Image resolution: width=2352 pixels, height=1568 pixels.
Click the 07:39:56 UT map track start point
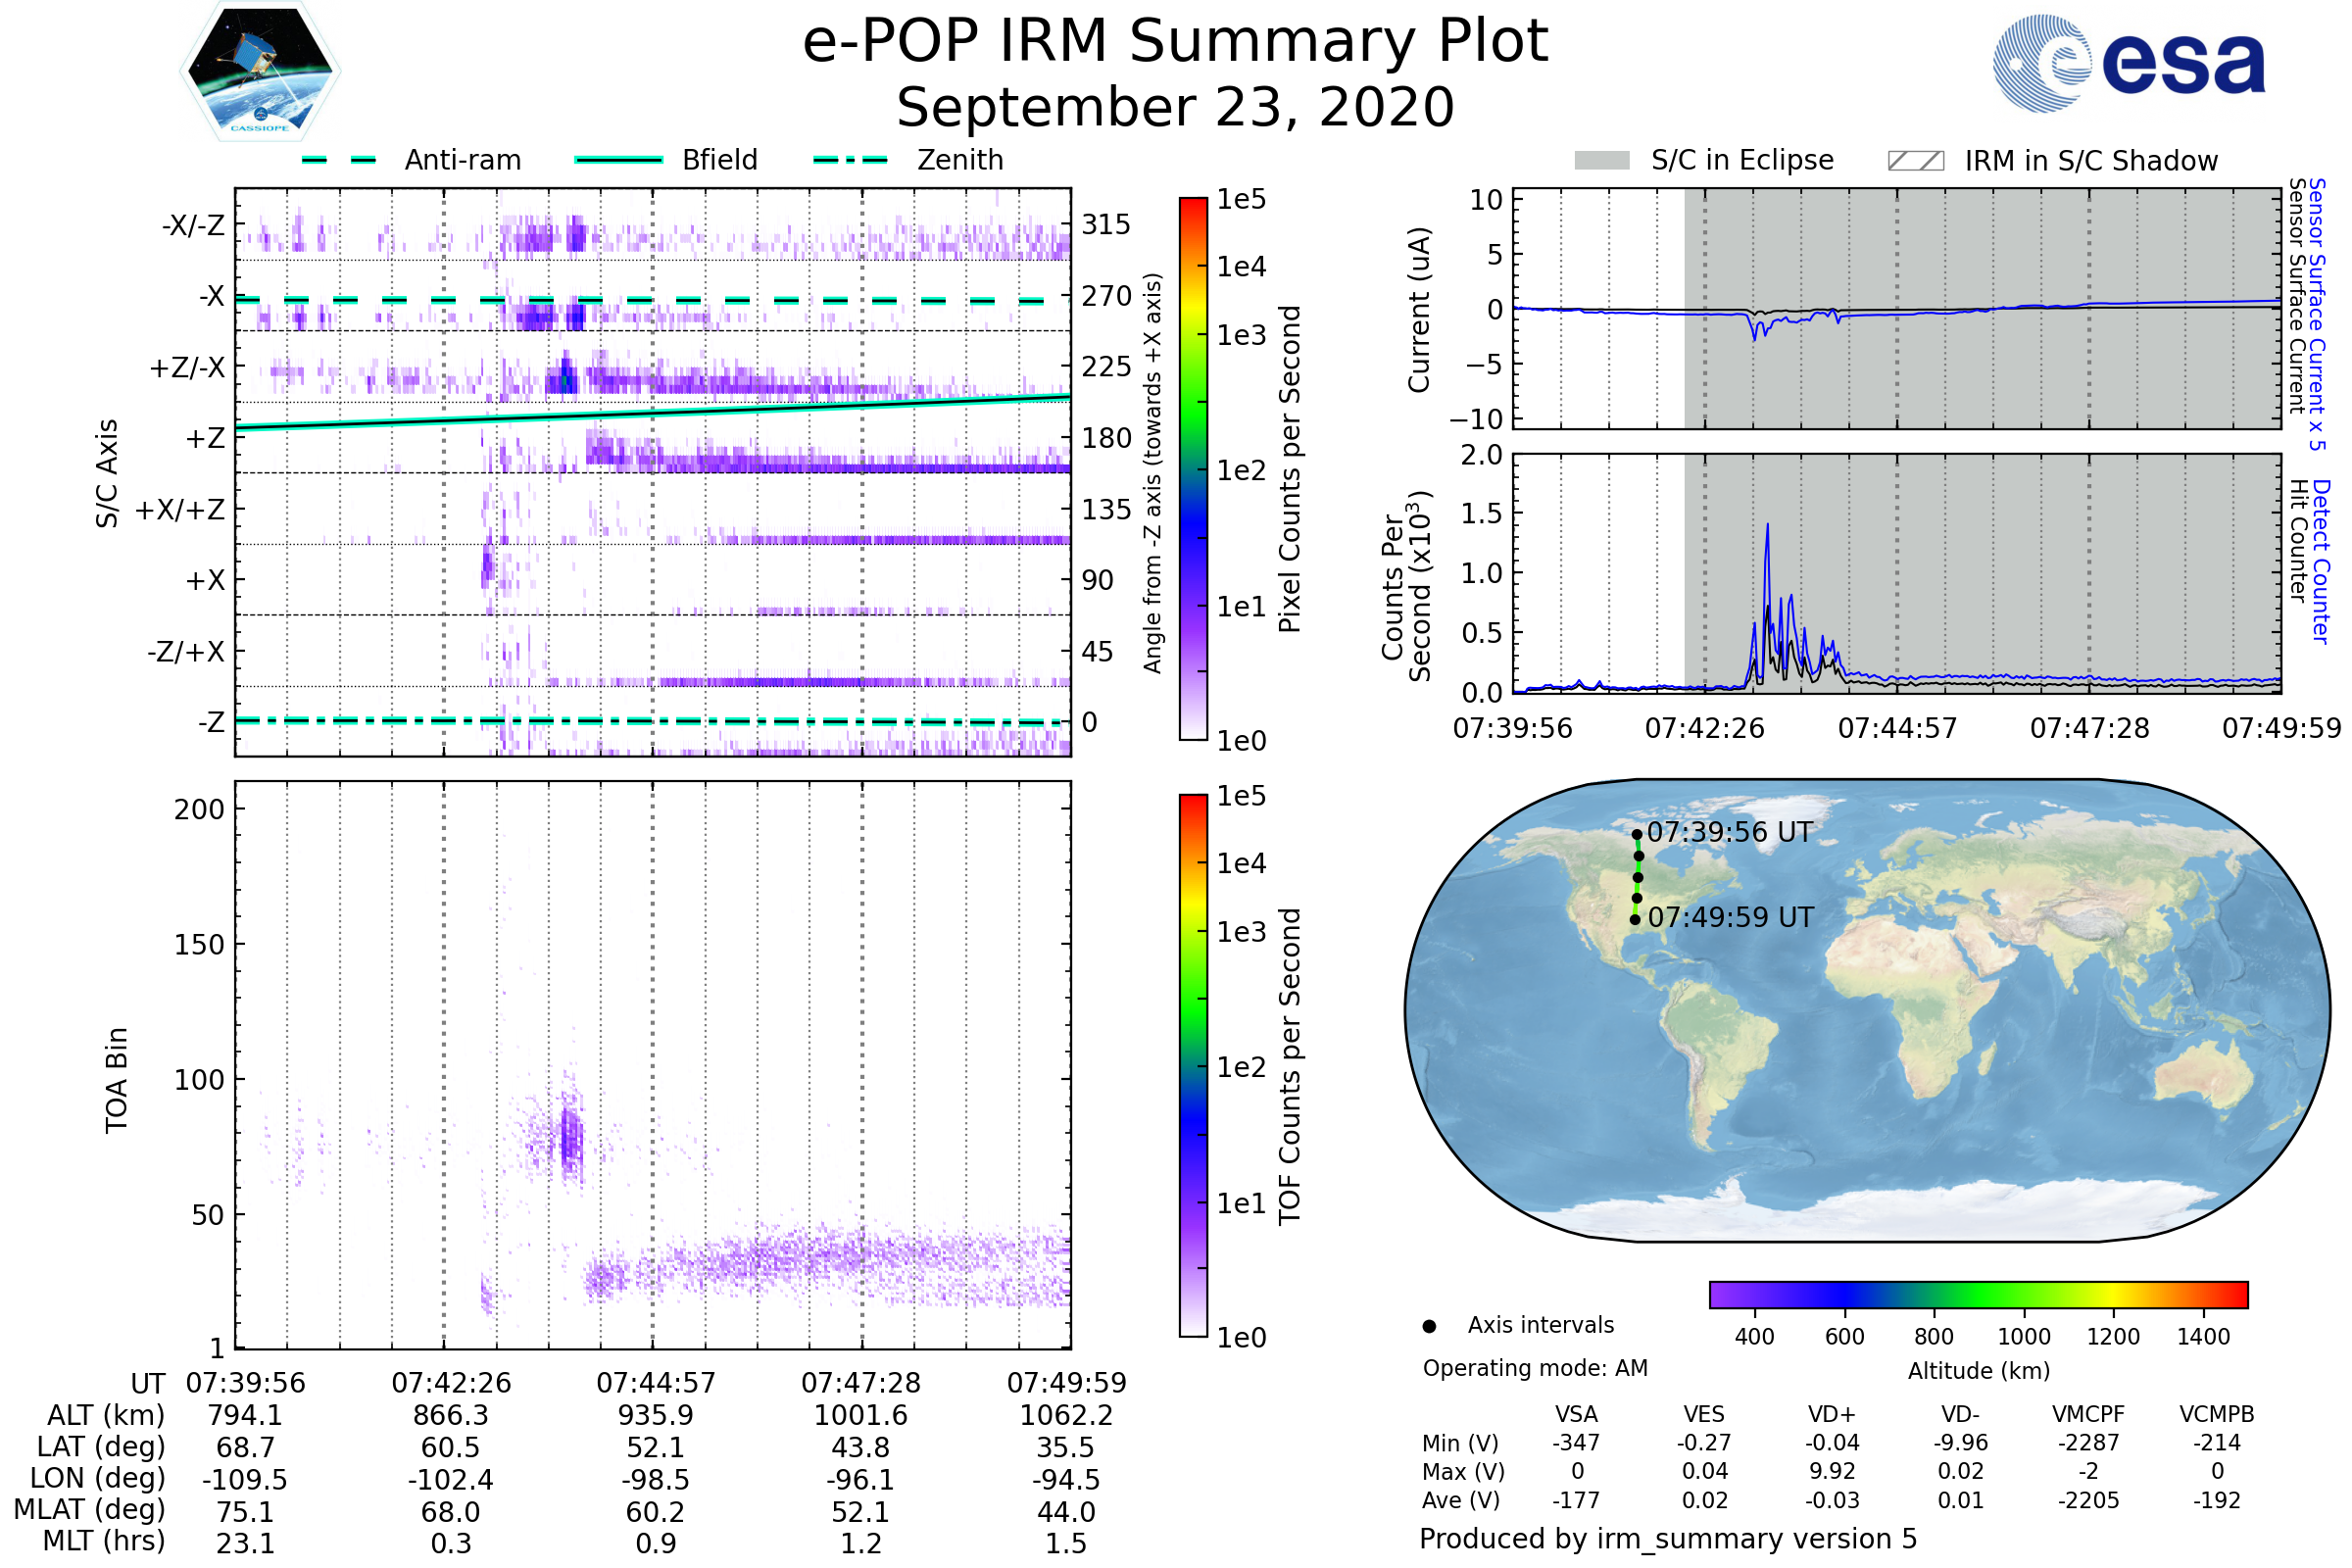1637,834
